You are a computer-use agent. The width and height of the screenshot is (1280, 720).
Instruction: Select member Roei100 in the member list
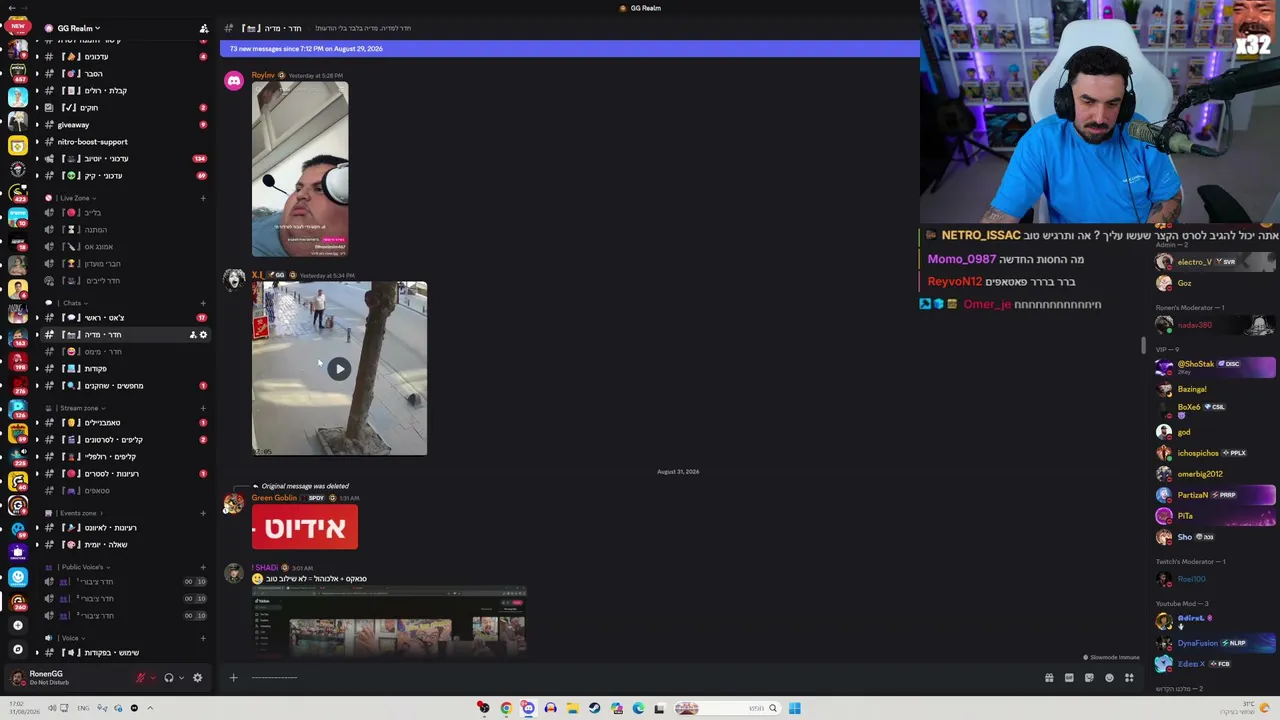point(1215,579)
